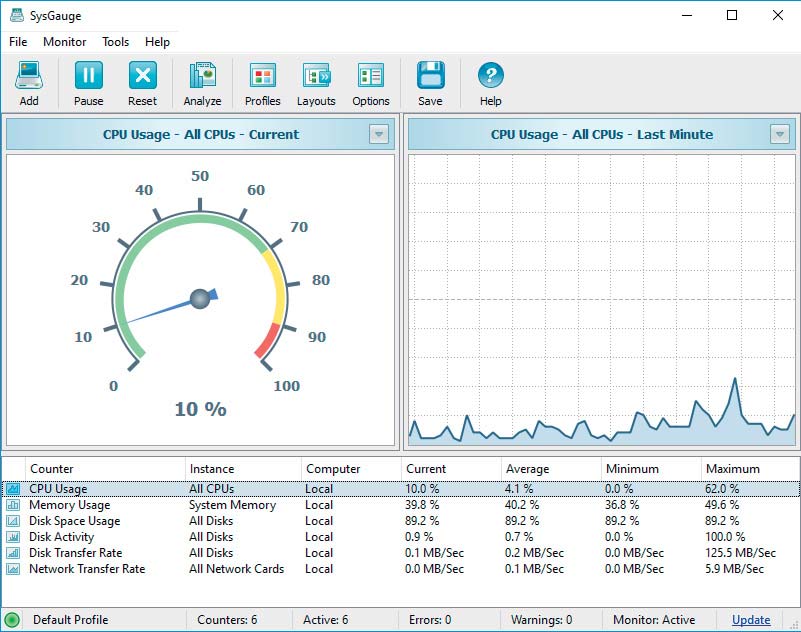The width and height of the screenshot is (801, 632).
Task: Select the Disk Transfer Rate counter row
Action: click(x=400, y=552)
